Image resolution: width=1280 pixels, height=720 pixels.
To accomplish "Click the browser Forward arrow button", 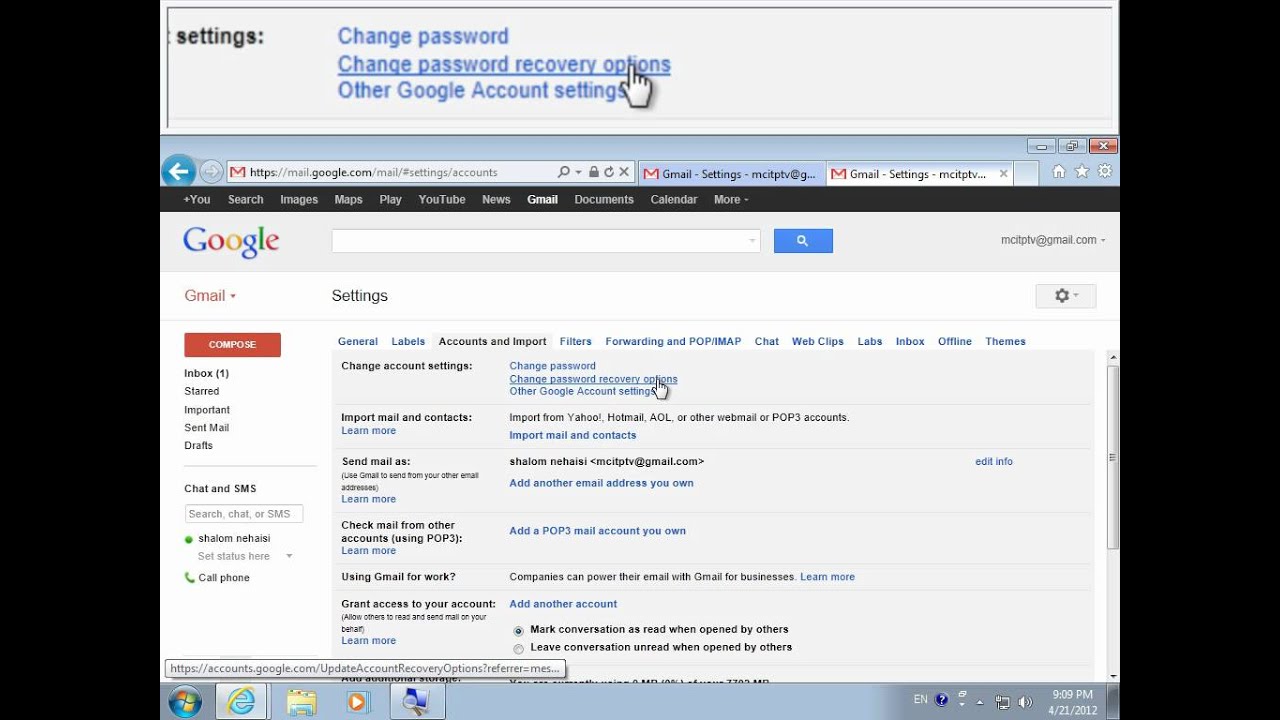I will tap(210, 172).
